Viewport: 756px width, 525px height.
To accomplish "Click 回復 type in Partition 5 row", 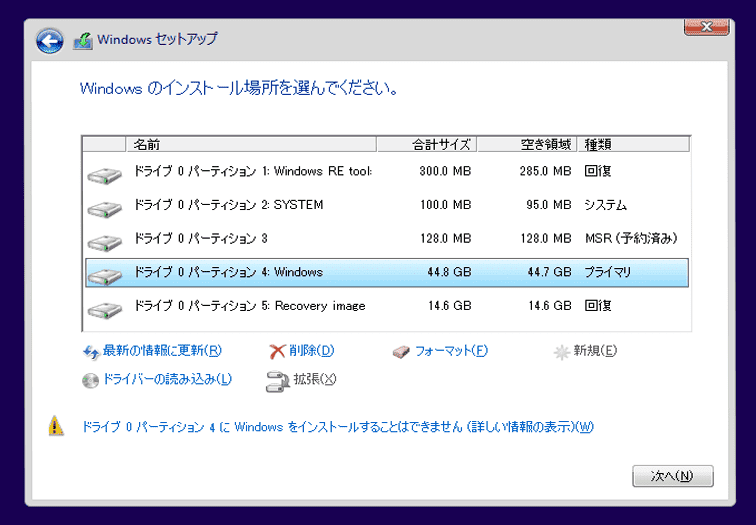I will click(598, 306).
